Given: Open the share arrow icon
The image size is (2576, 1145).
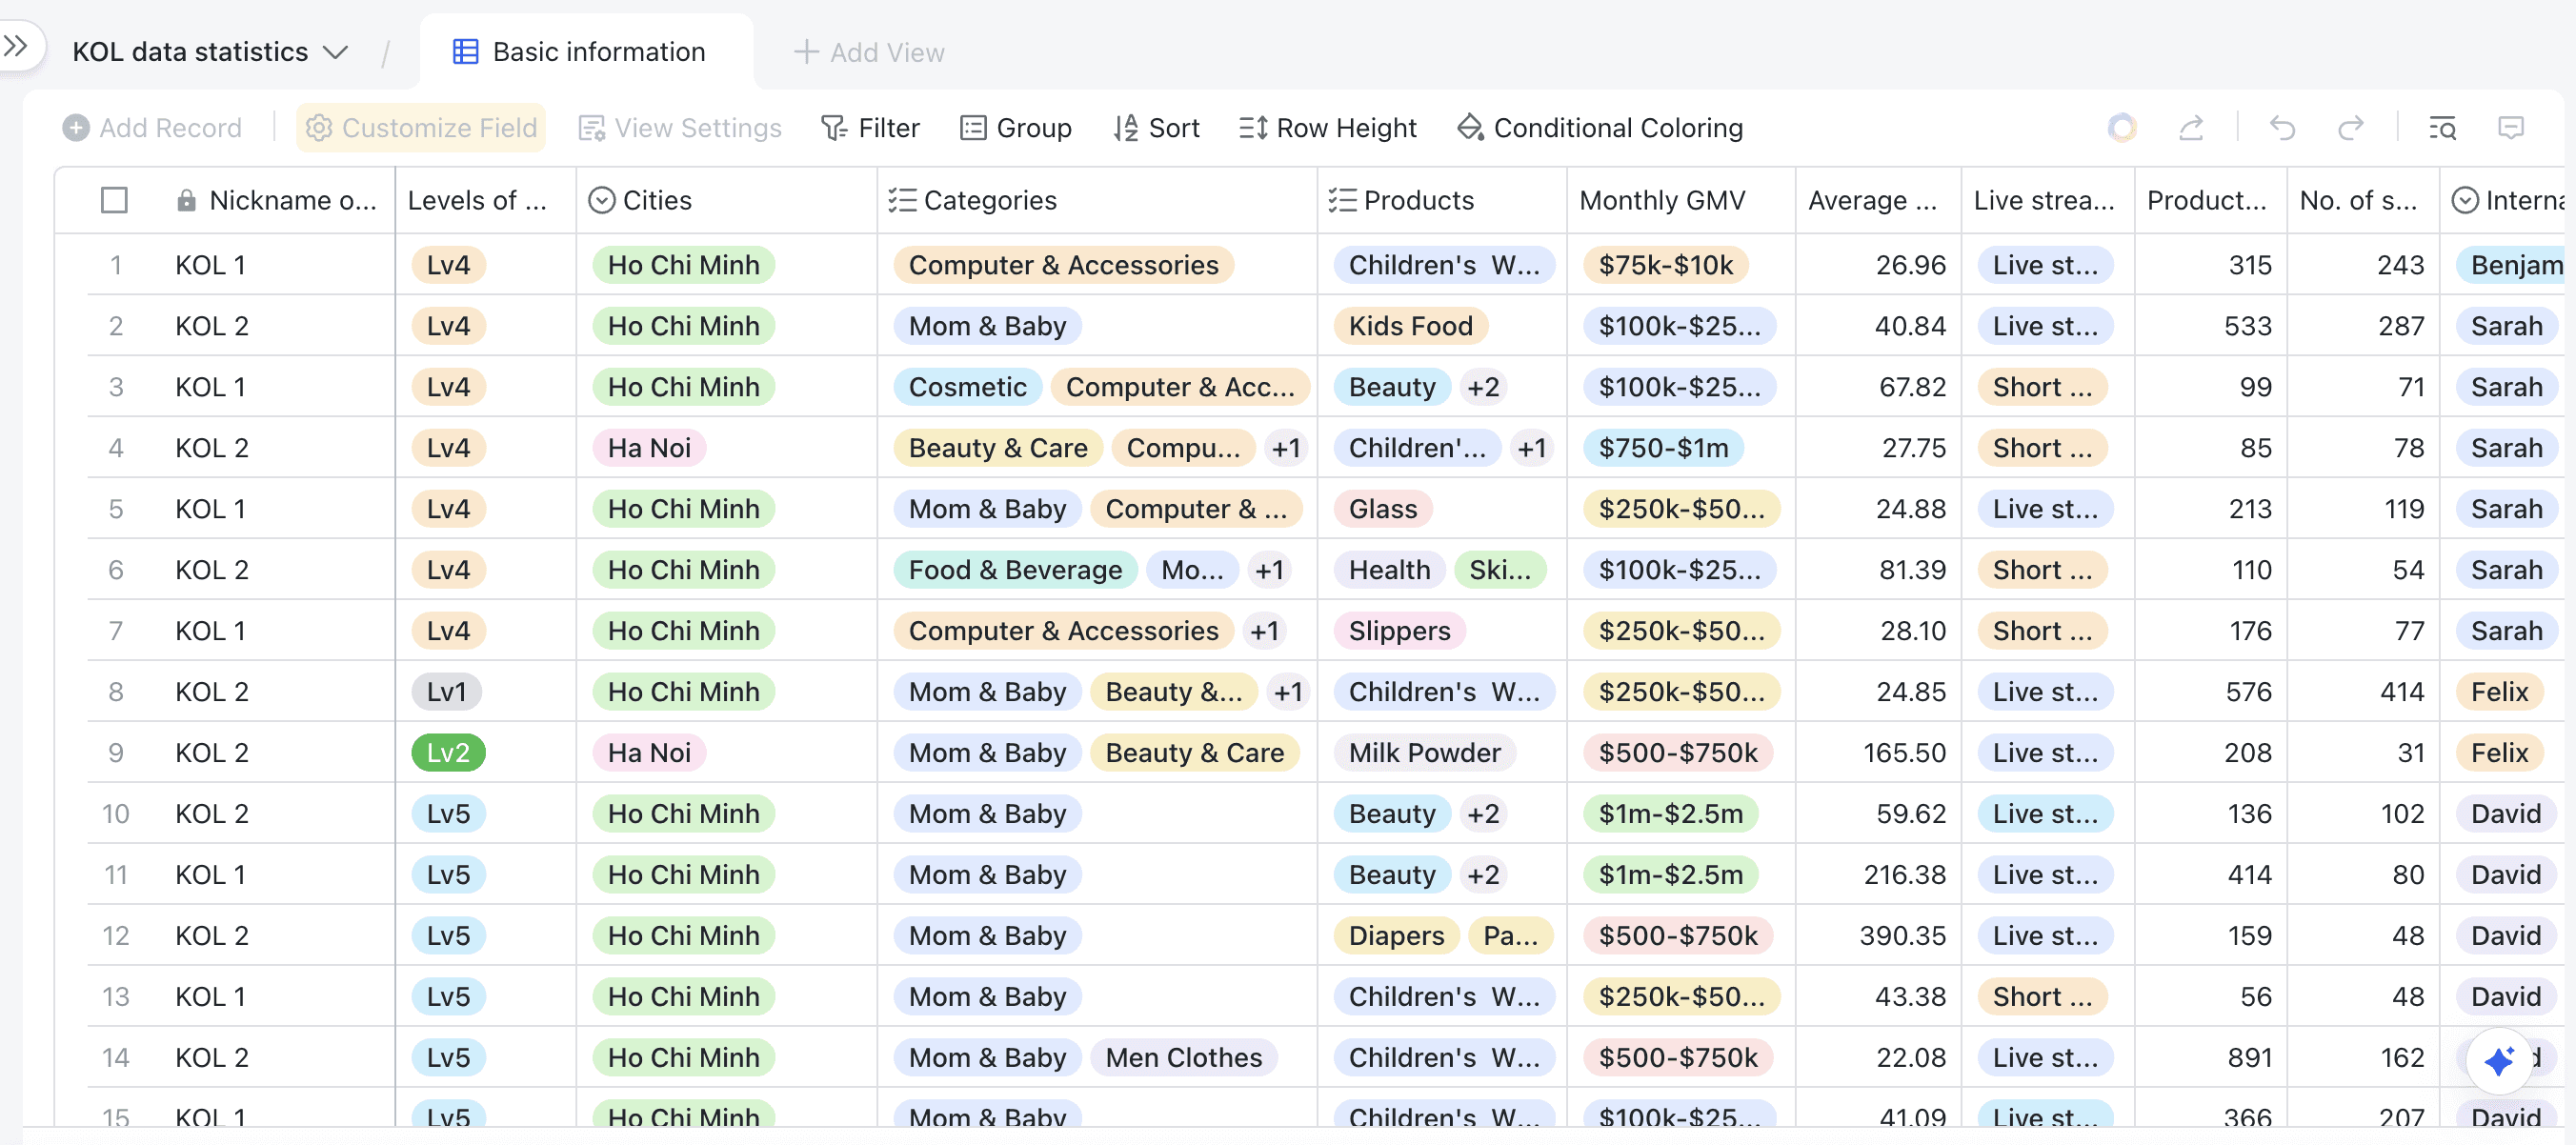Looking at the screenshot, I should [x=2191, y=128].
